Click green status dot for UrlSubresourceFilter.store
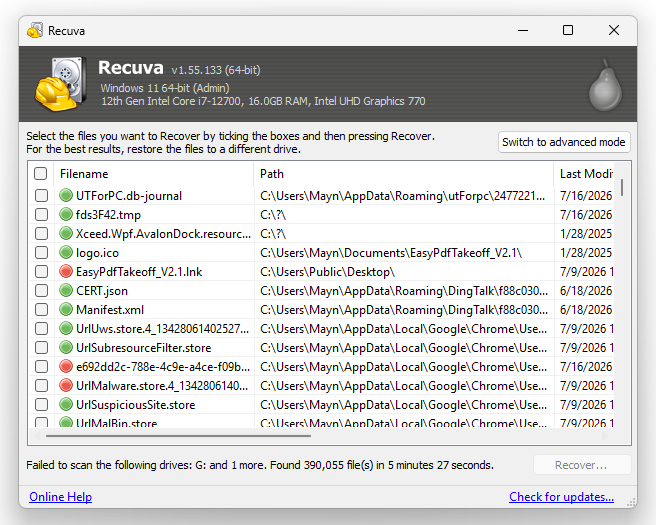This screenshot has width=656, height=525. click(x=66, y=348)
